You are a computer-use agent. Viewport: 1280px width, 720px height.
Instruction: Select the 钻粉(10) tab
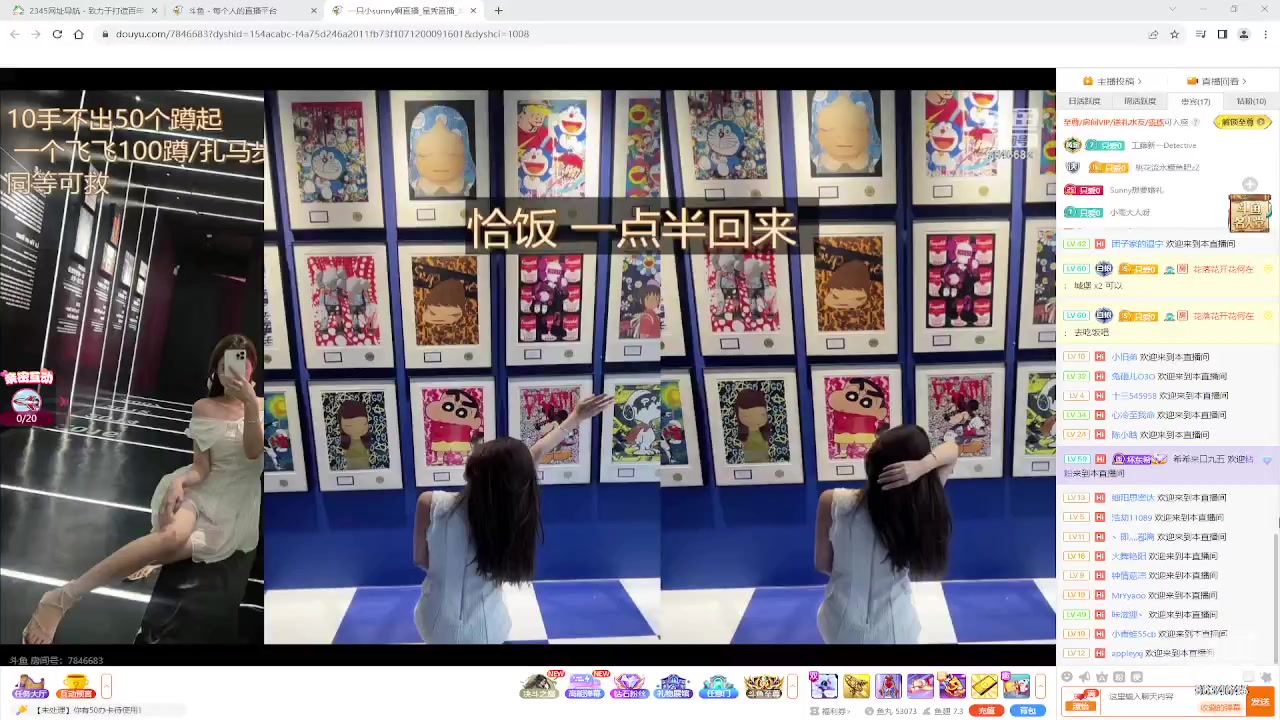point(1251,101)
